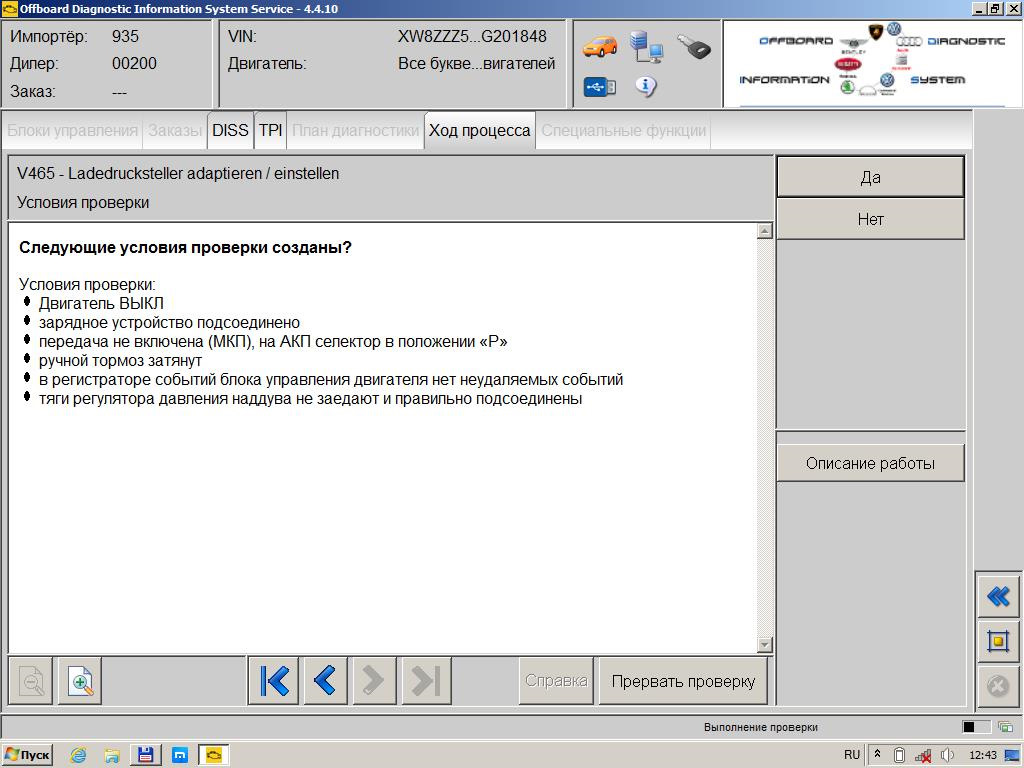The width and height of the screenshot is (1024, 768).
Task: Click the grayed round cancel icon
Action: click(998, 686)
